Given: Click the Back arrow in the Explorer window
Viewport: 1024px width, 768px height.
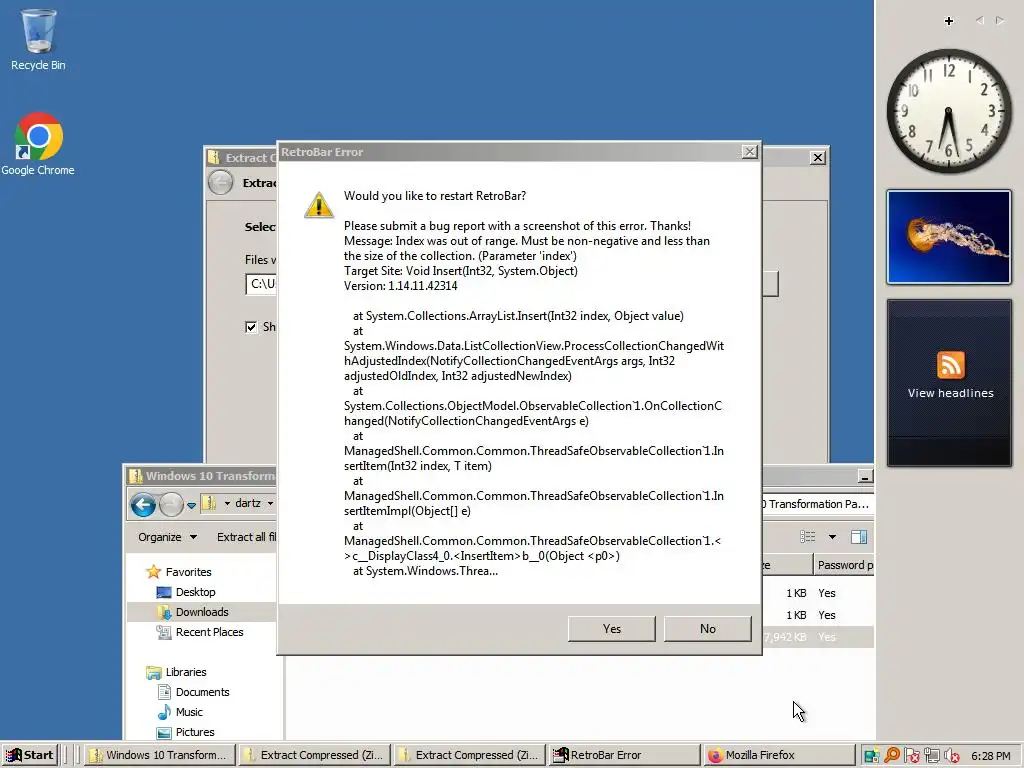Looking at the screenshot, I should (x=143, y=504).
